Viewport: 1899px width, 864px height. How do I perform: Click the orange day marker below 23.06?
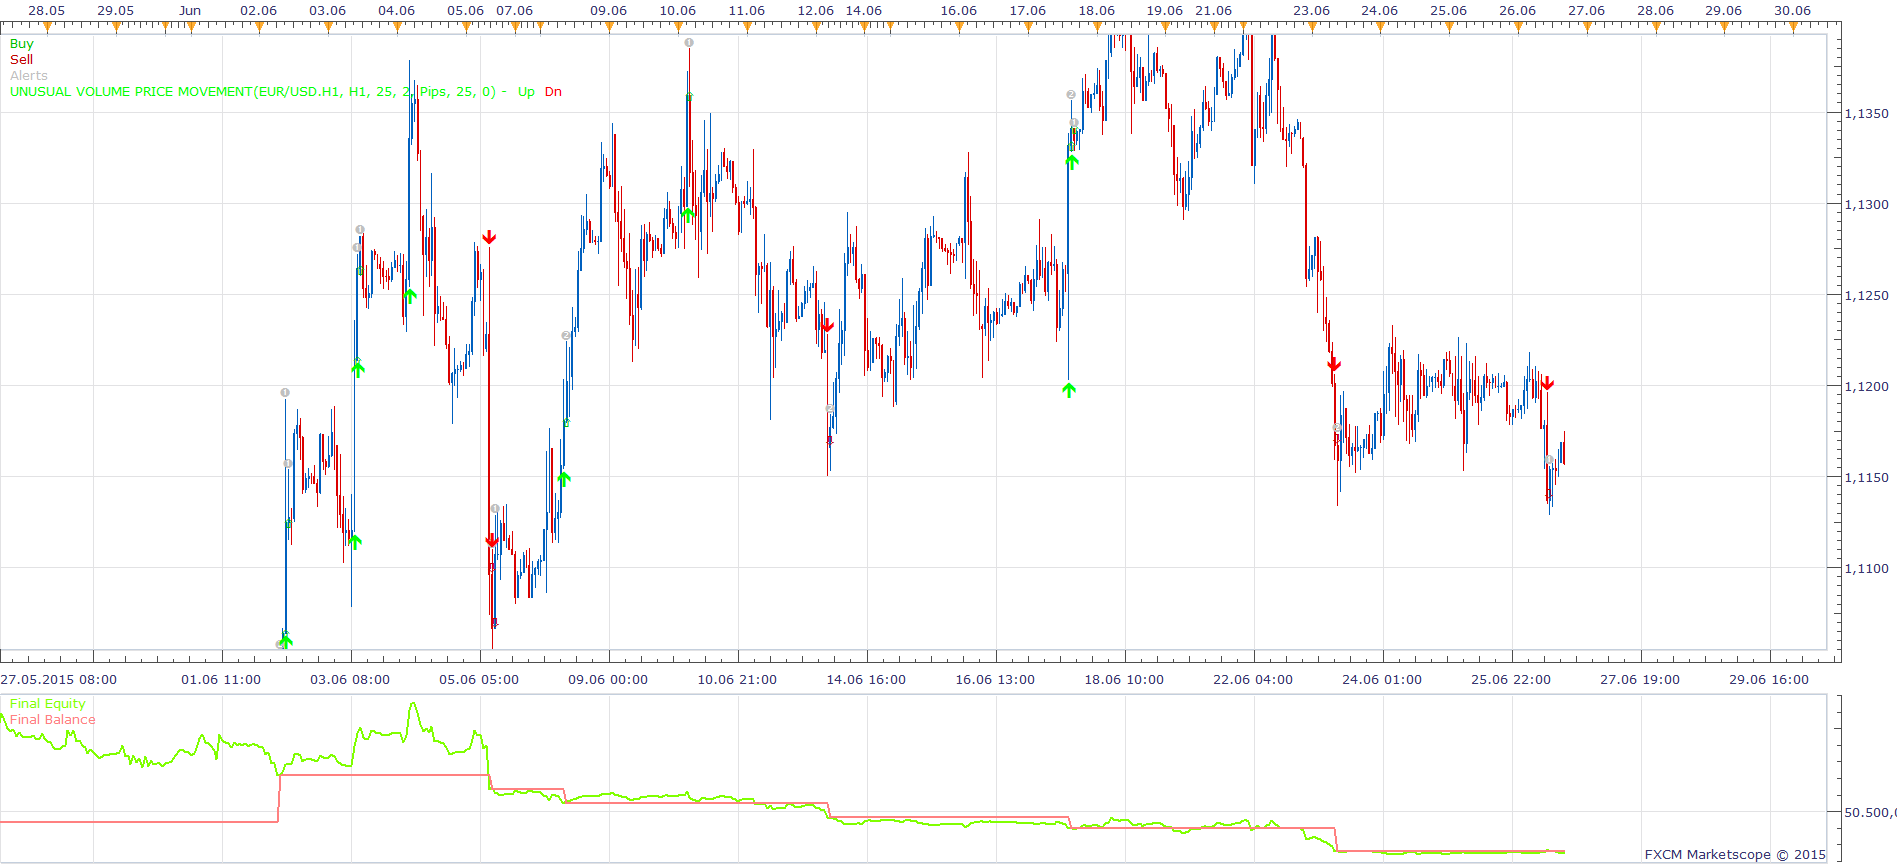[1312, 27]
